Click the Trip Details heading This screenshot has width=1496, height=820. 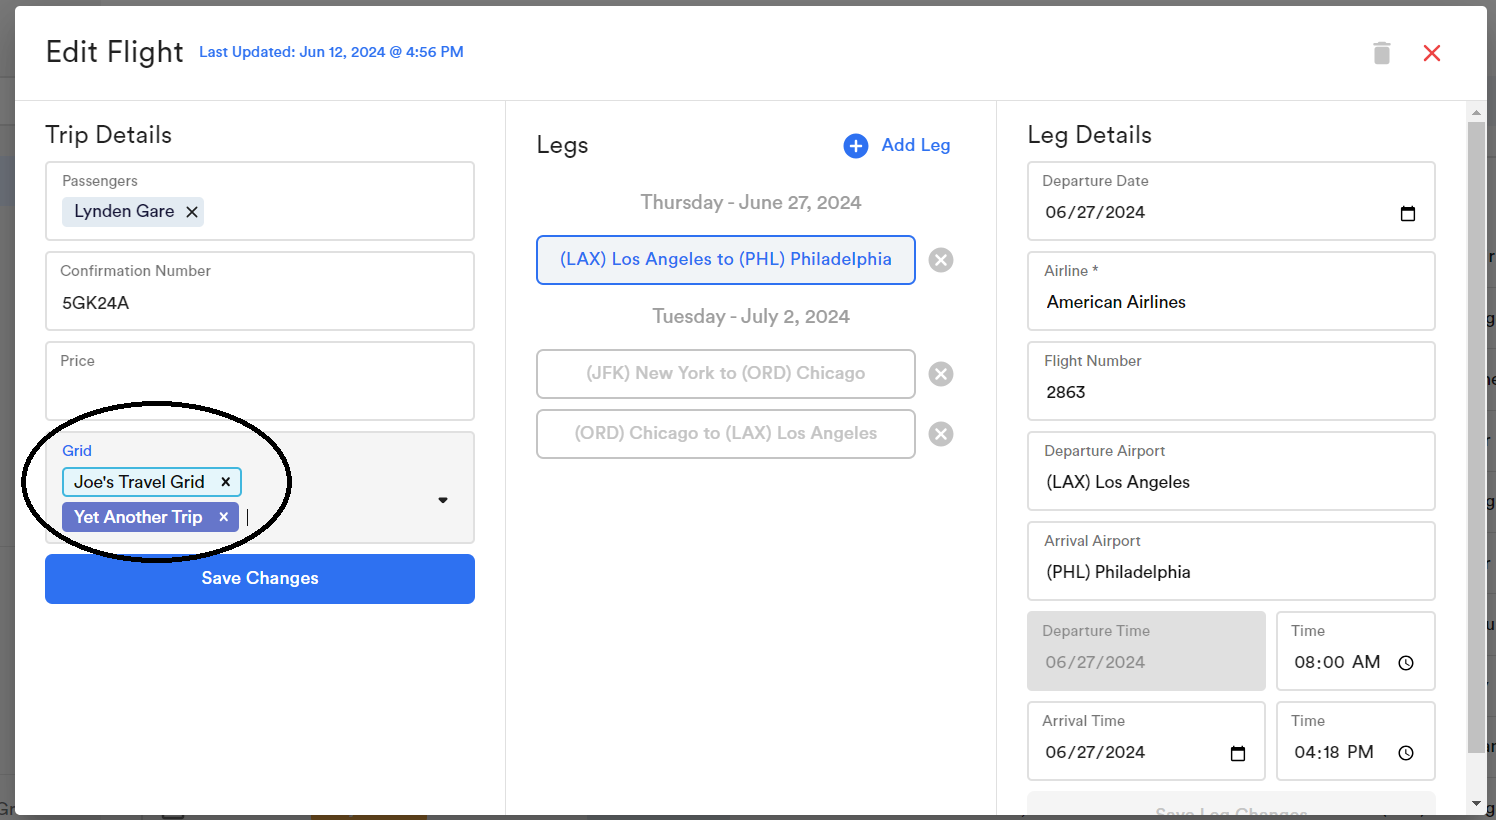(109, 135)
